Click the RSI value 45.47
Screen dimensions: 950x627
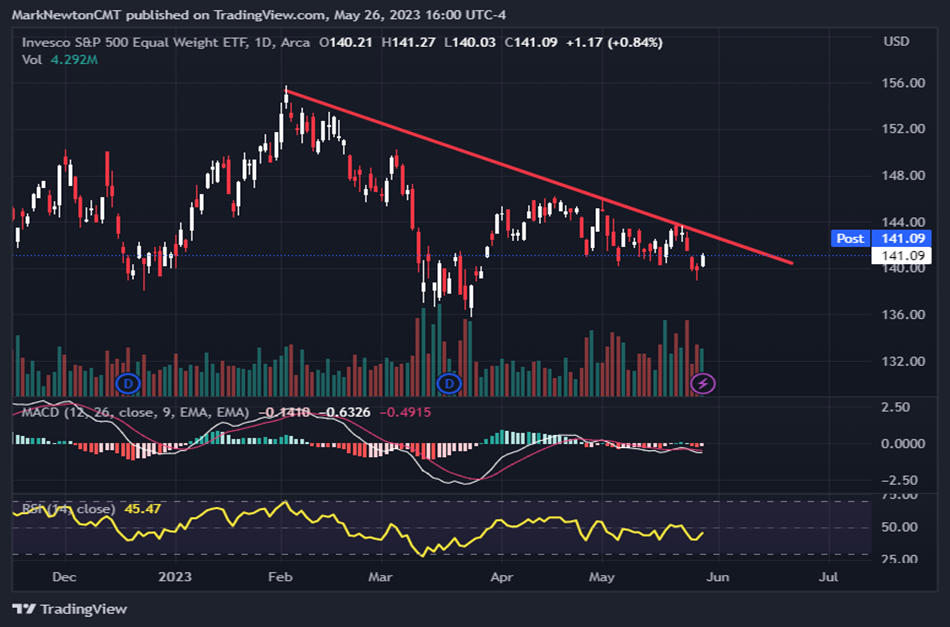tap(142, 508)
